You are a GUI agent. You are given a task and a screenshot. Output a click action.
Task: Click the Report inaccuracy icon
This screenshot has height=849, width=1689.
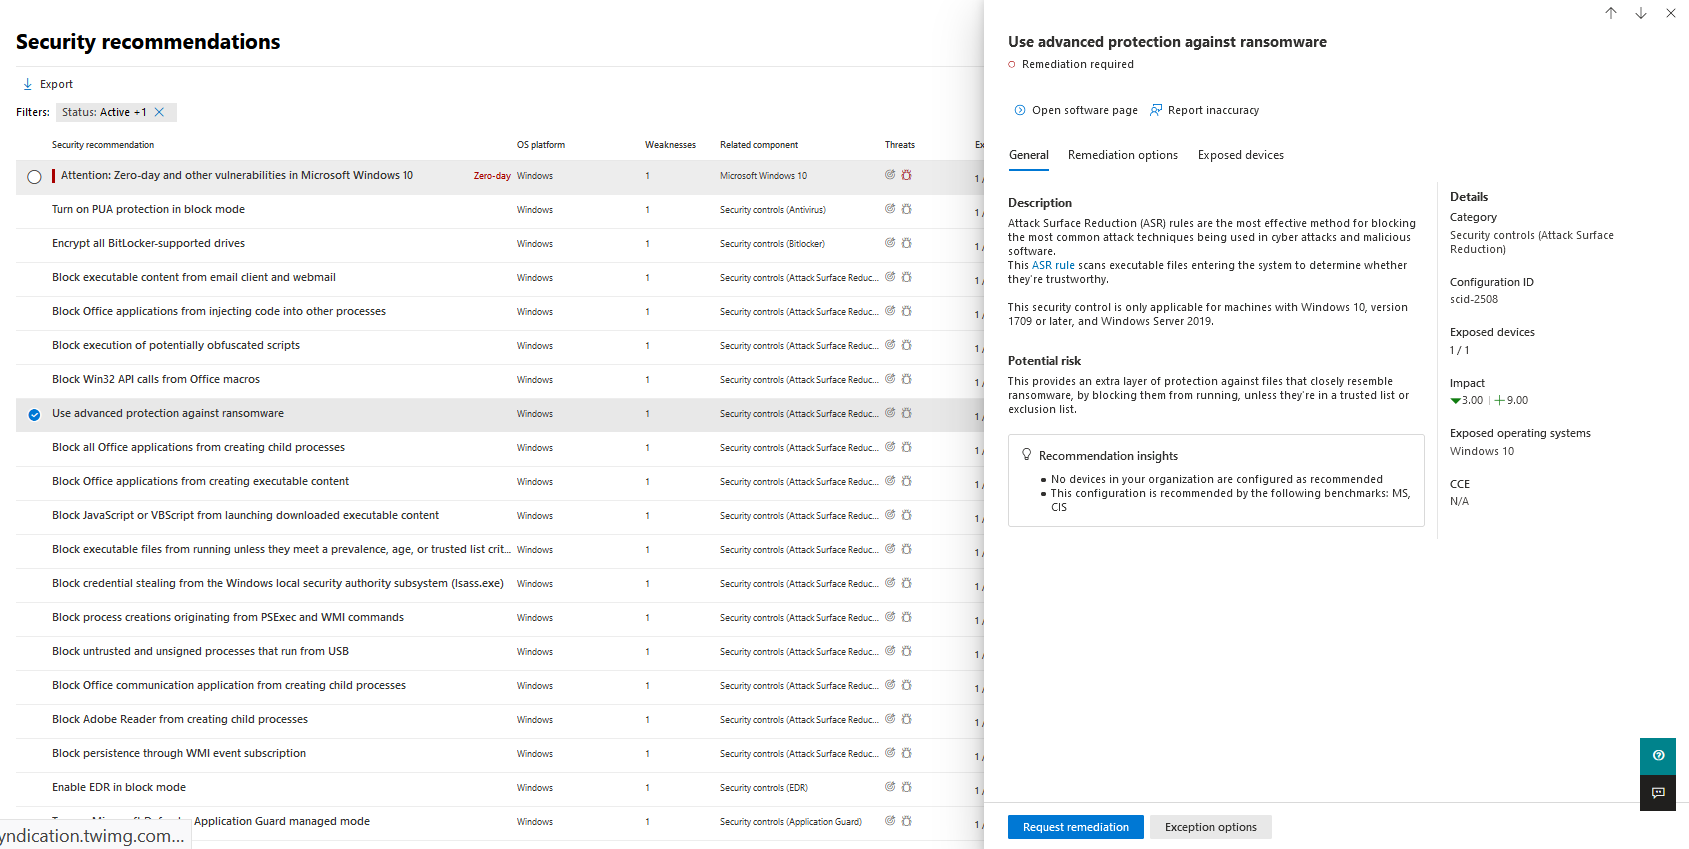coord(1156,110)
